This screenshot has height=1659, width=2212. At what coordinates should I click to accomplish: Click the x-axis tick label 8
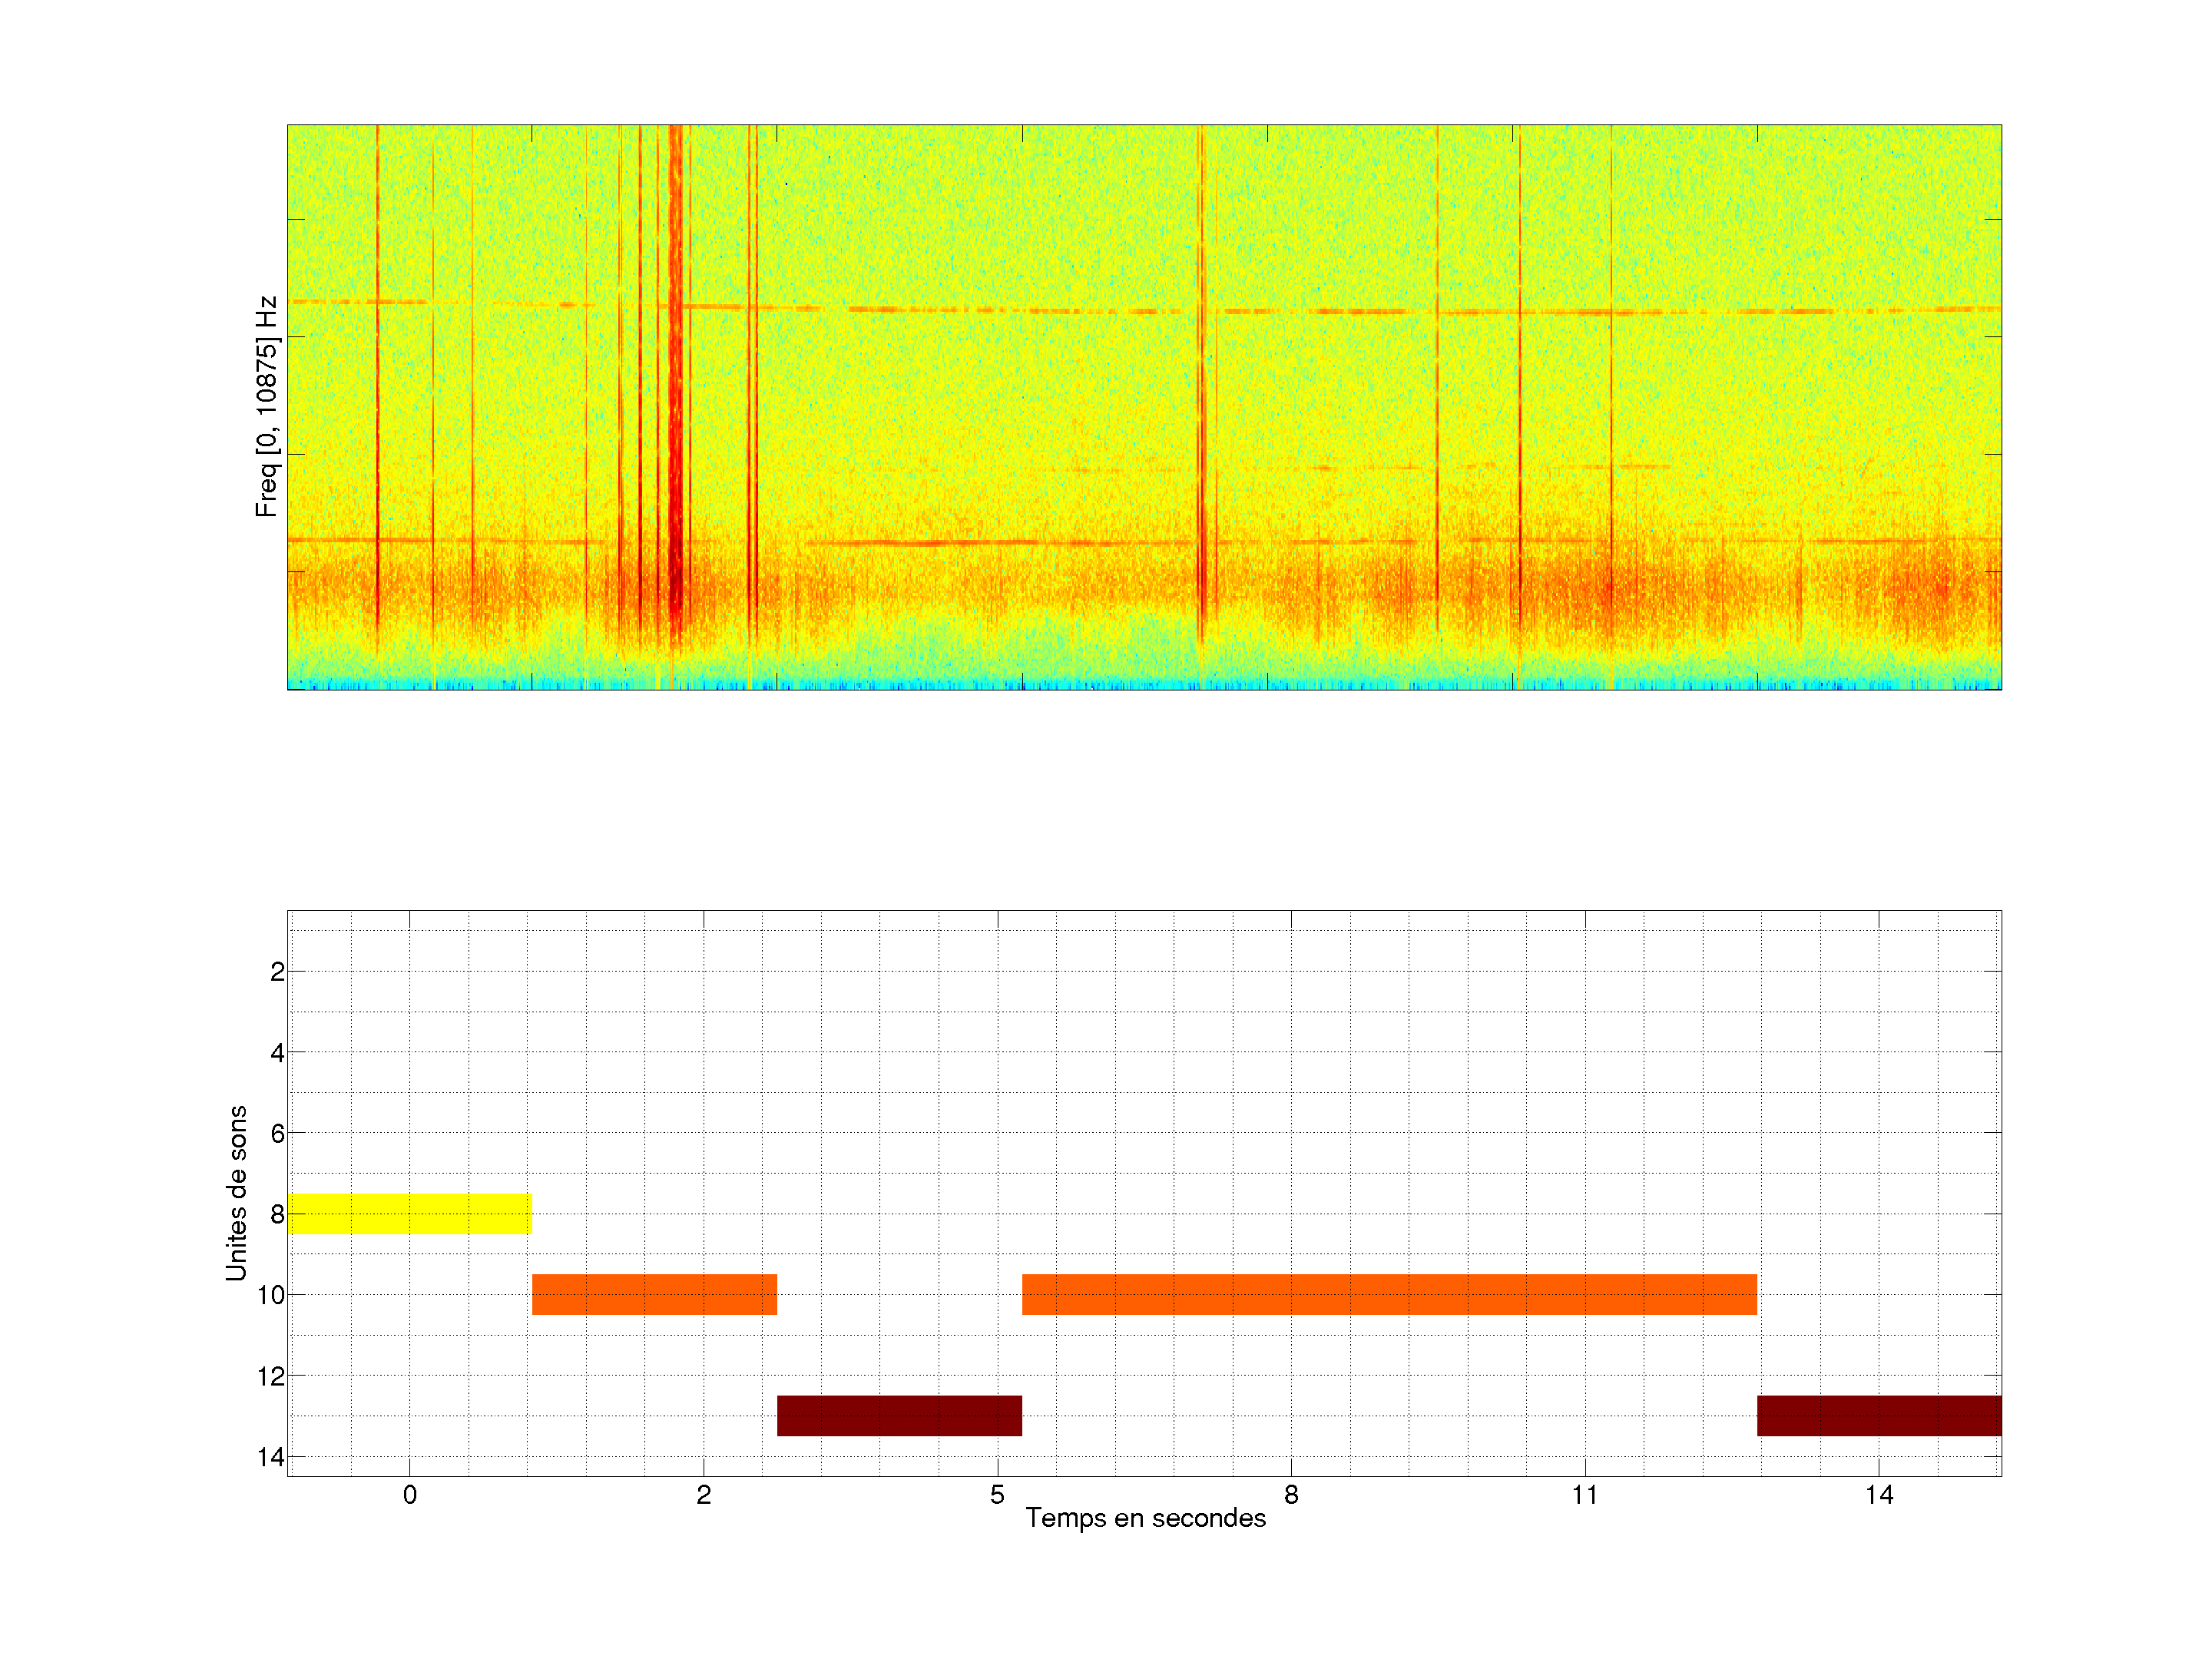pyautogui.click(x=1291, y=1495)
